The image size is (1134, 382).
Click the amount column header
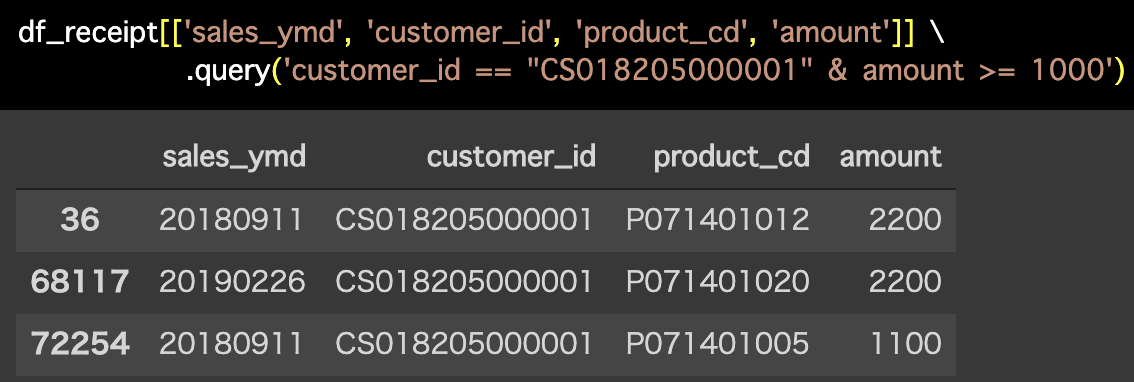click(x=890, y=156)
